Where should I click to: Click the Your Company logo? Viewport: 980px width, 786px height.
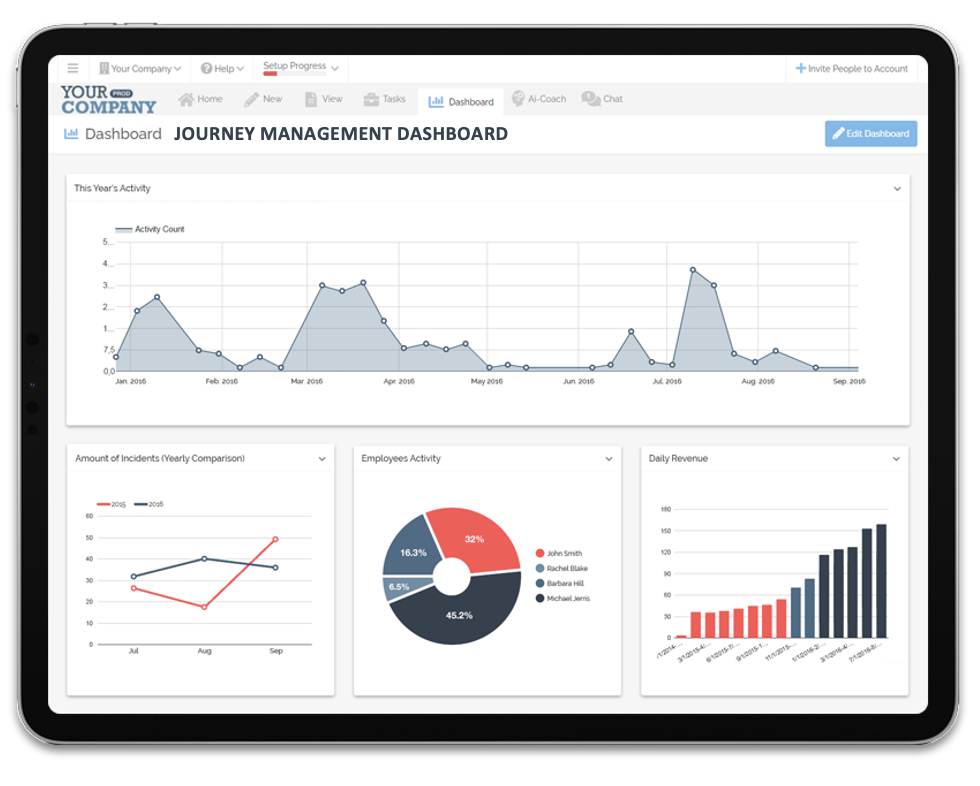coord(108,99)
